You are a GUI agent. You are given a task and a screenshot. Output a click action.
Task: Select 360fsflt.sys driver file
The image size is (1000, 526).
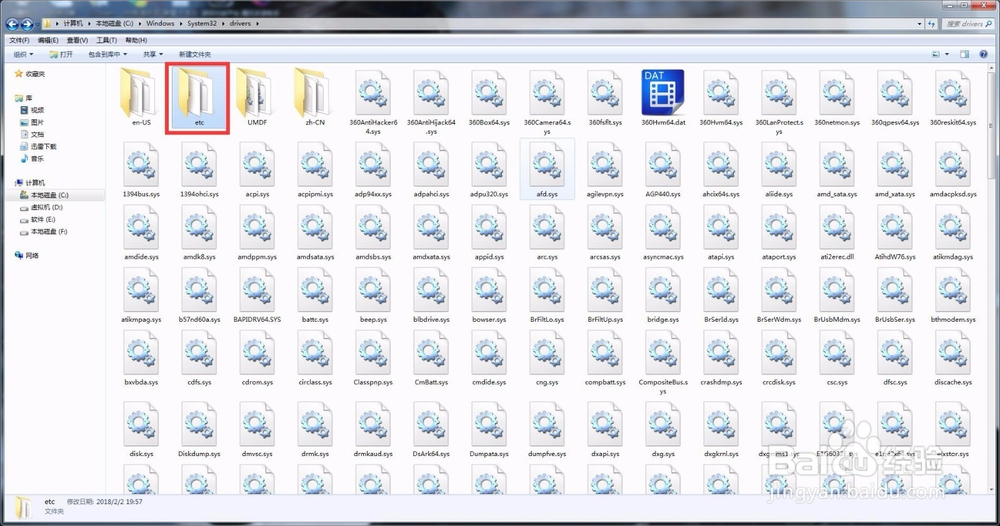pos(605,97)
